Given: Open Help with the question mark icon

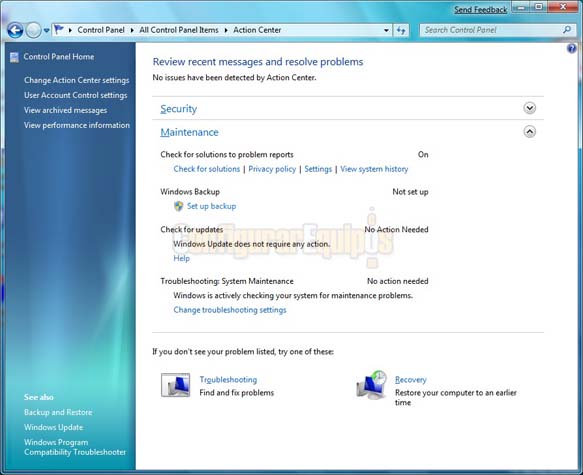Looking at the screenshot, I should tap(571, 48).
